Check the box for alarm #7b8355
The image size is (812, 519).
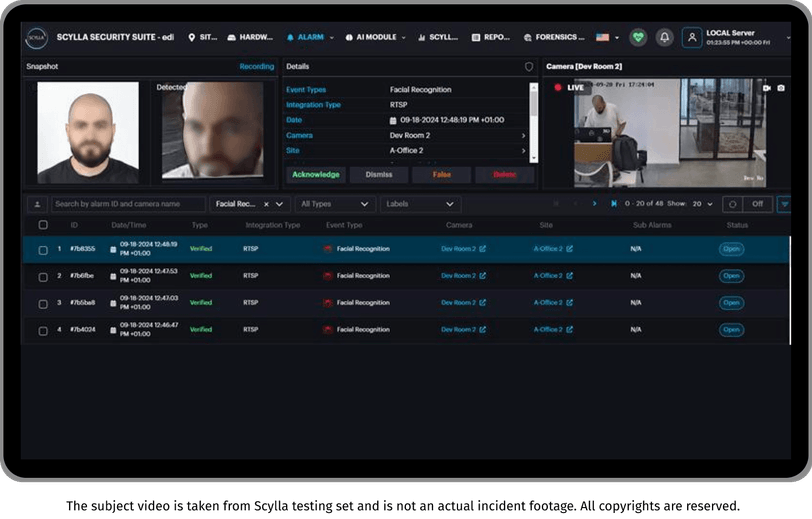coord(43,250)
